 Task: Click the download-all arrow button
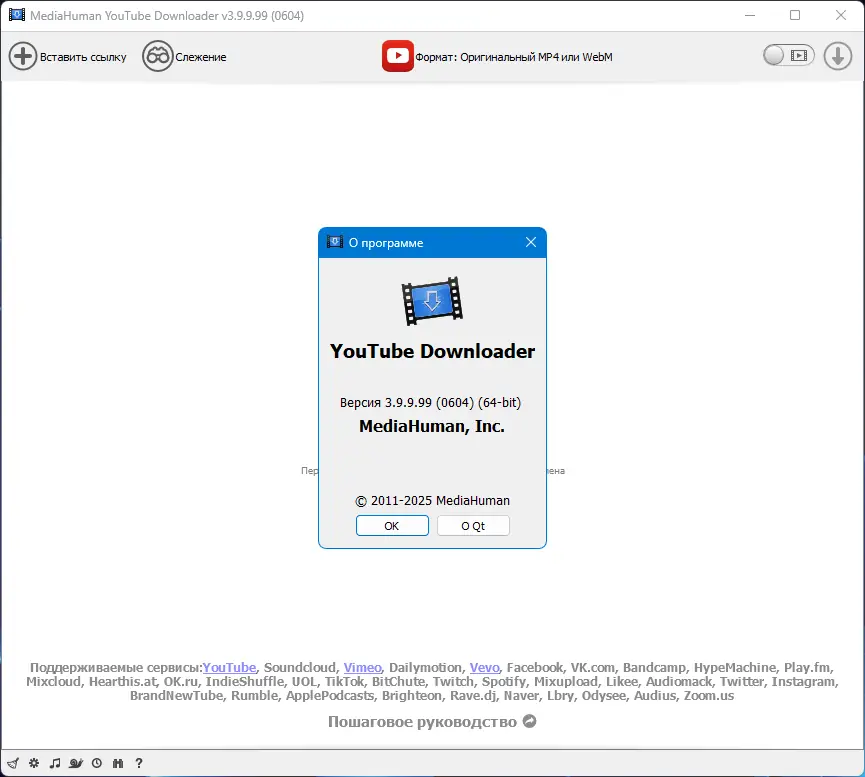[x=837, y=56]
